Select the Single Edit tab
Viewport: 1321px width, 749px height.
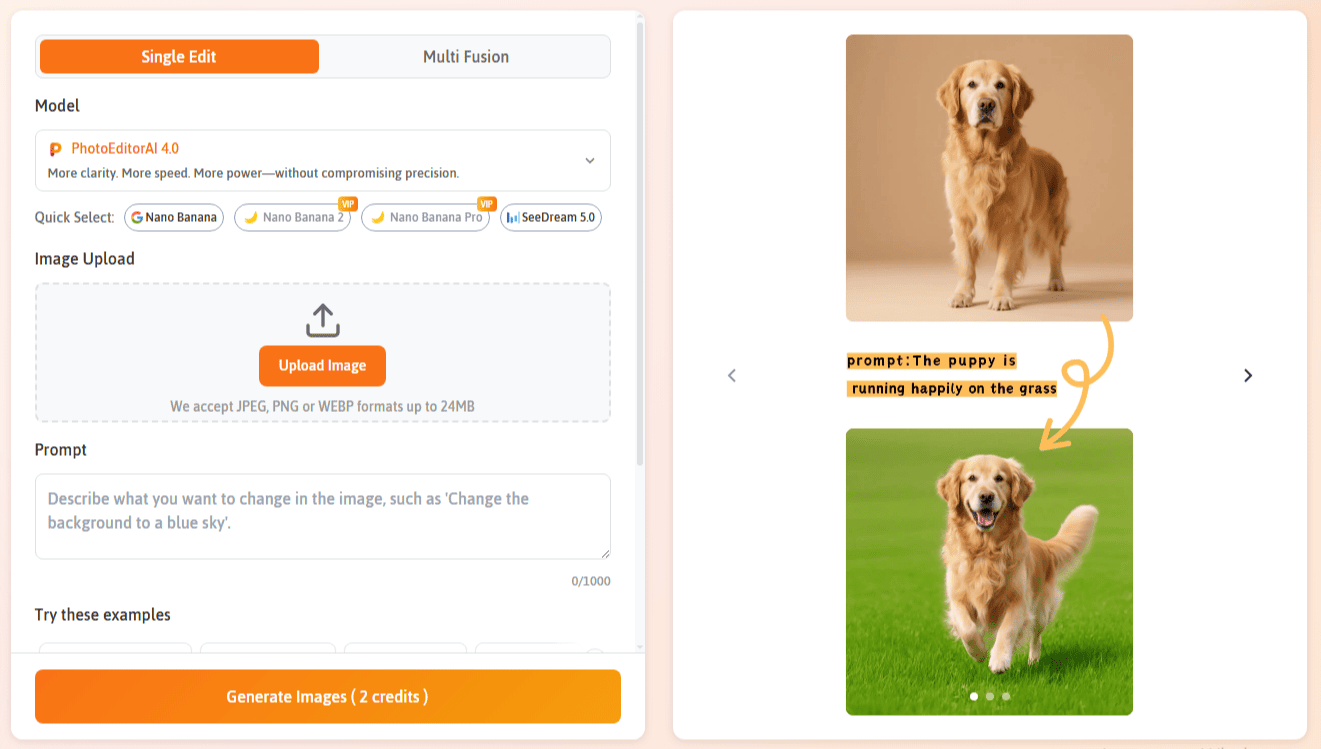(179, 57)
